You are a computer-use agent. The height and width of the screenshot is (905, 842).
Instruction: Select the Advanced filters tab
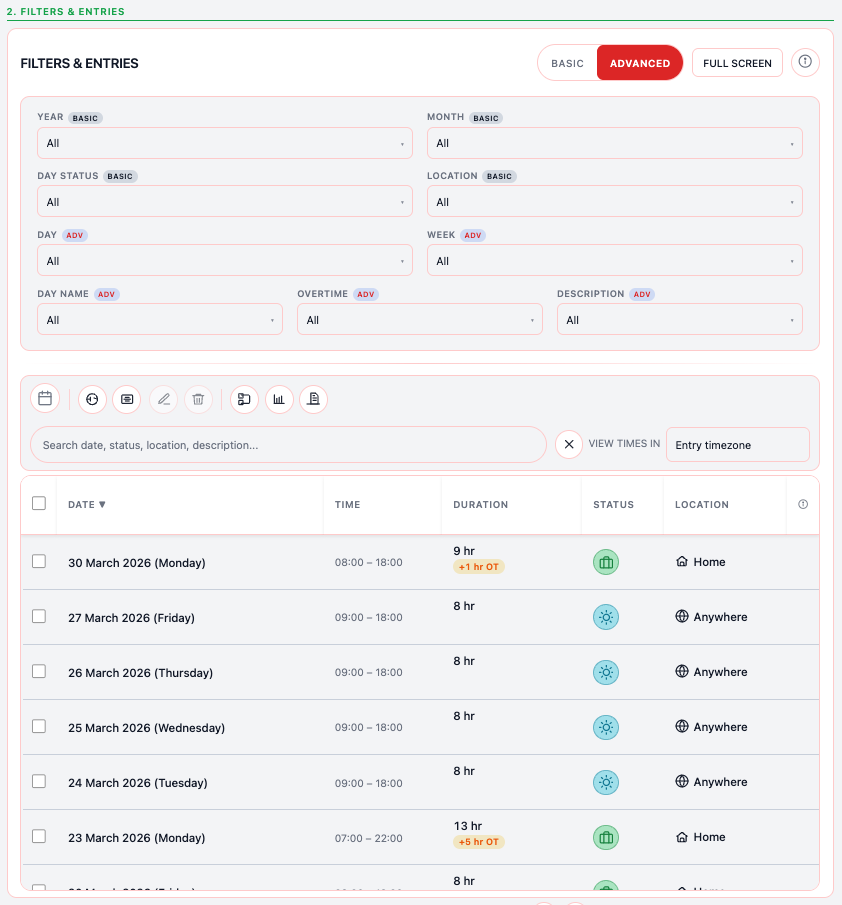[640, 63]
